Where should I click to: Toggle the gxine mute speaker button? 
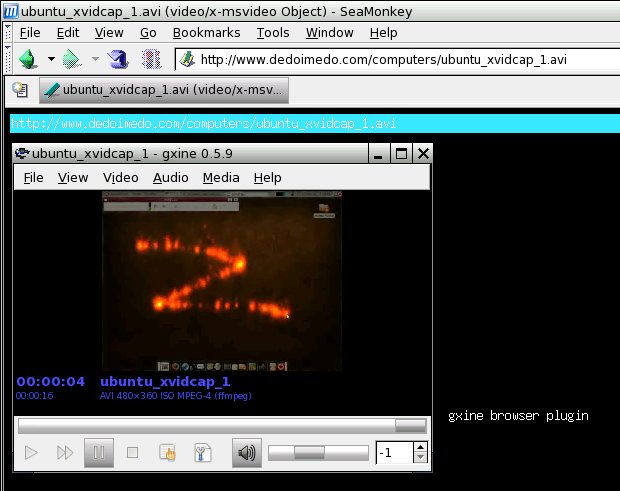pos(247,453)
